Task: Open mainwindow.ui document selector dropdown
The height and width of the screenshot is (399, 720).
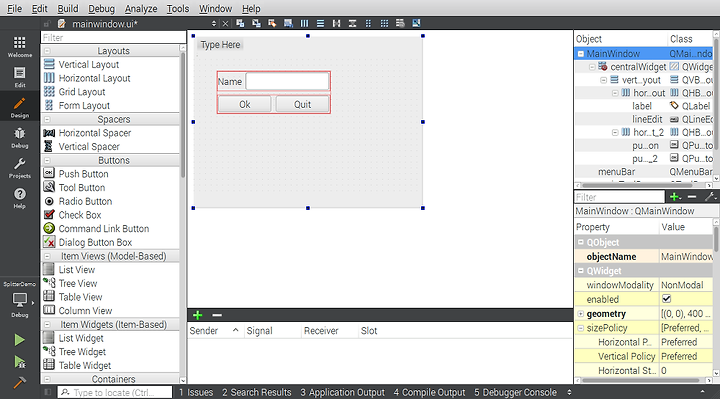Action: tap(214, 23)
